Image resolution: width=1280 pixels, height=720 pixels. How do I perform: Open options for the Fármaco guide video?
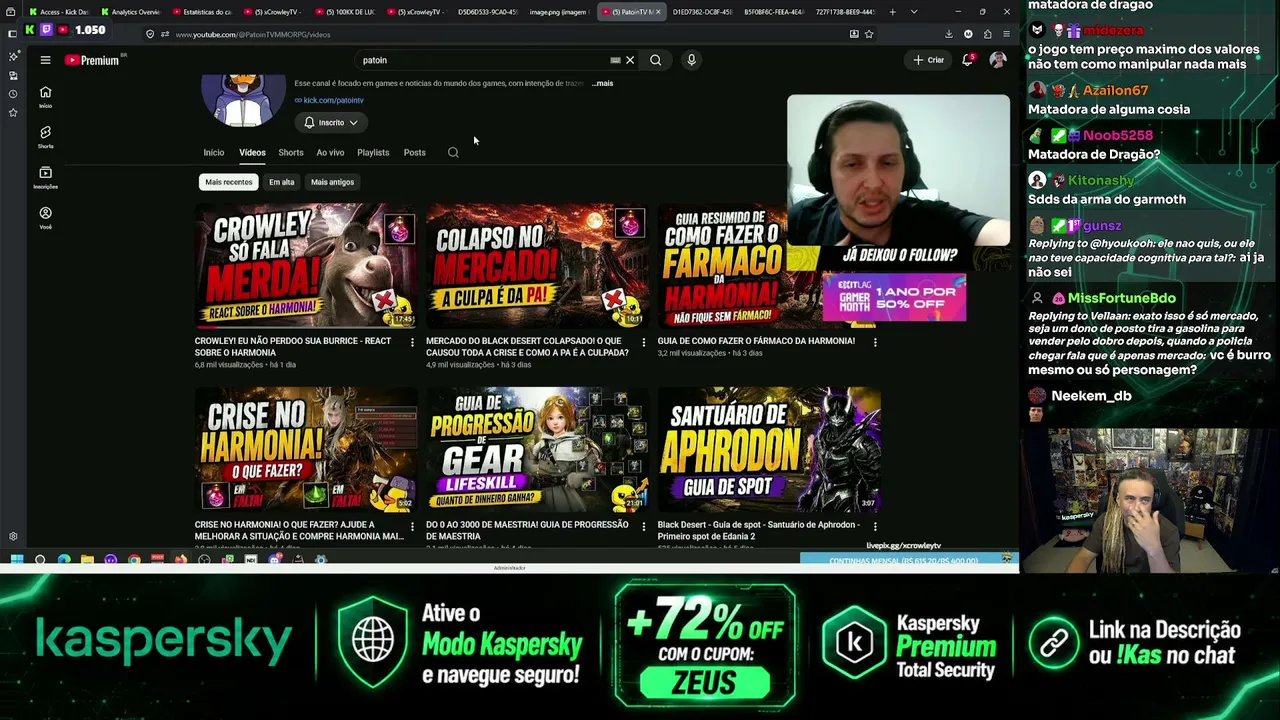(x=875, y=342)
